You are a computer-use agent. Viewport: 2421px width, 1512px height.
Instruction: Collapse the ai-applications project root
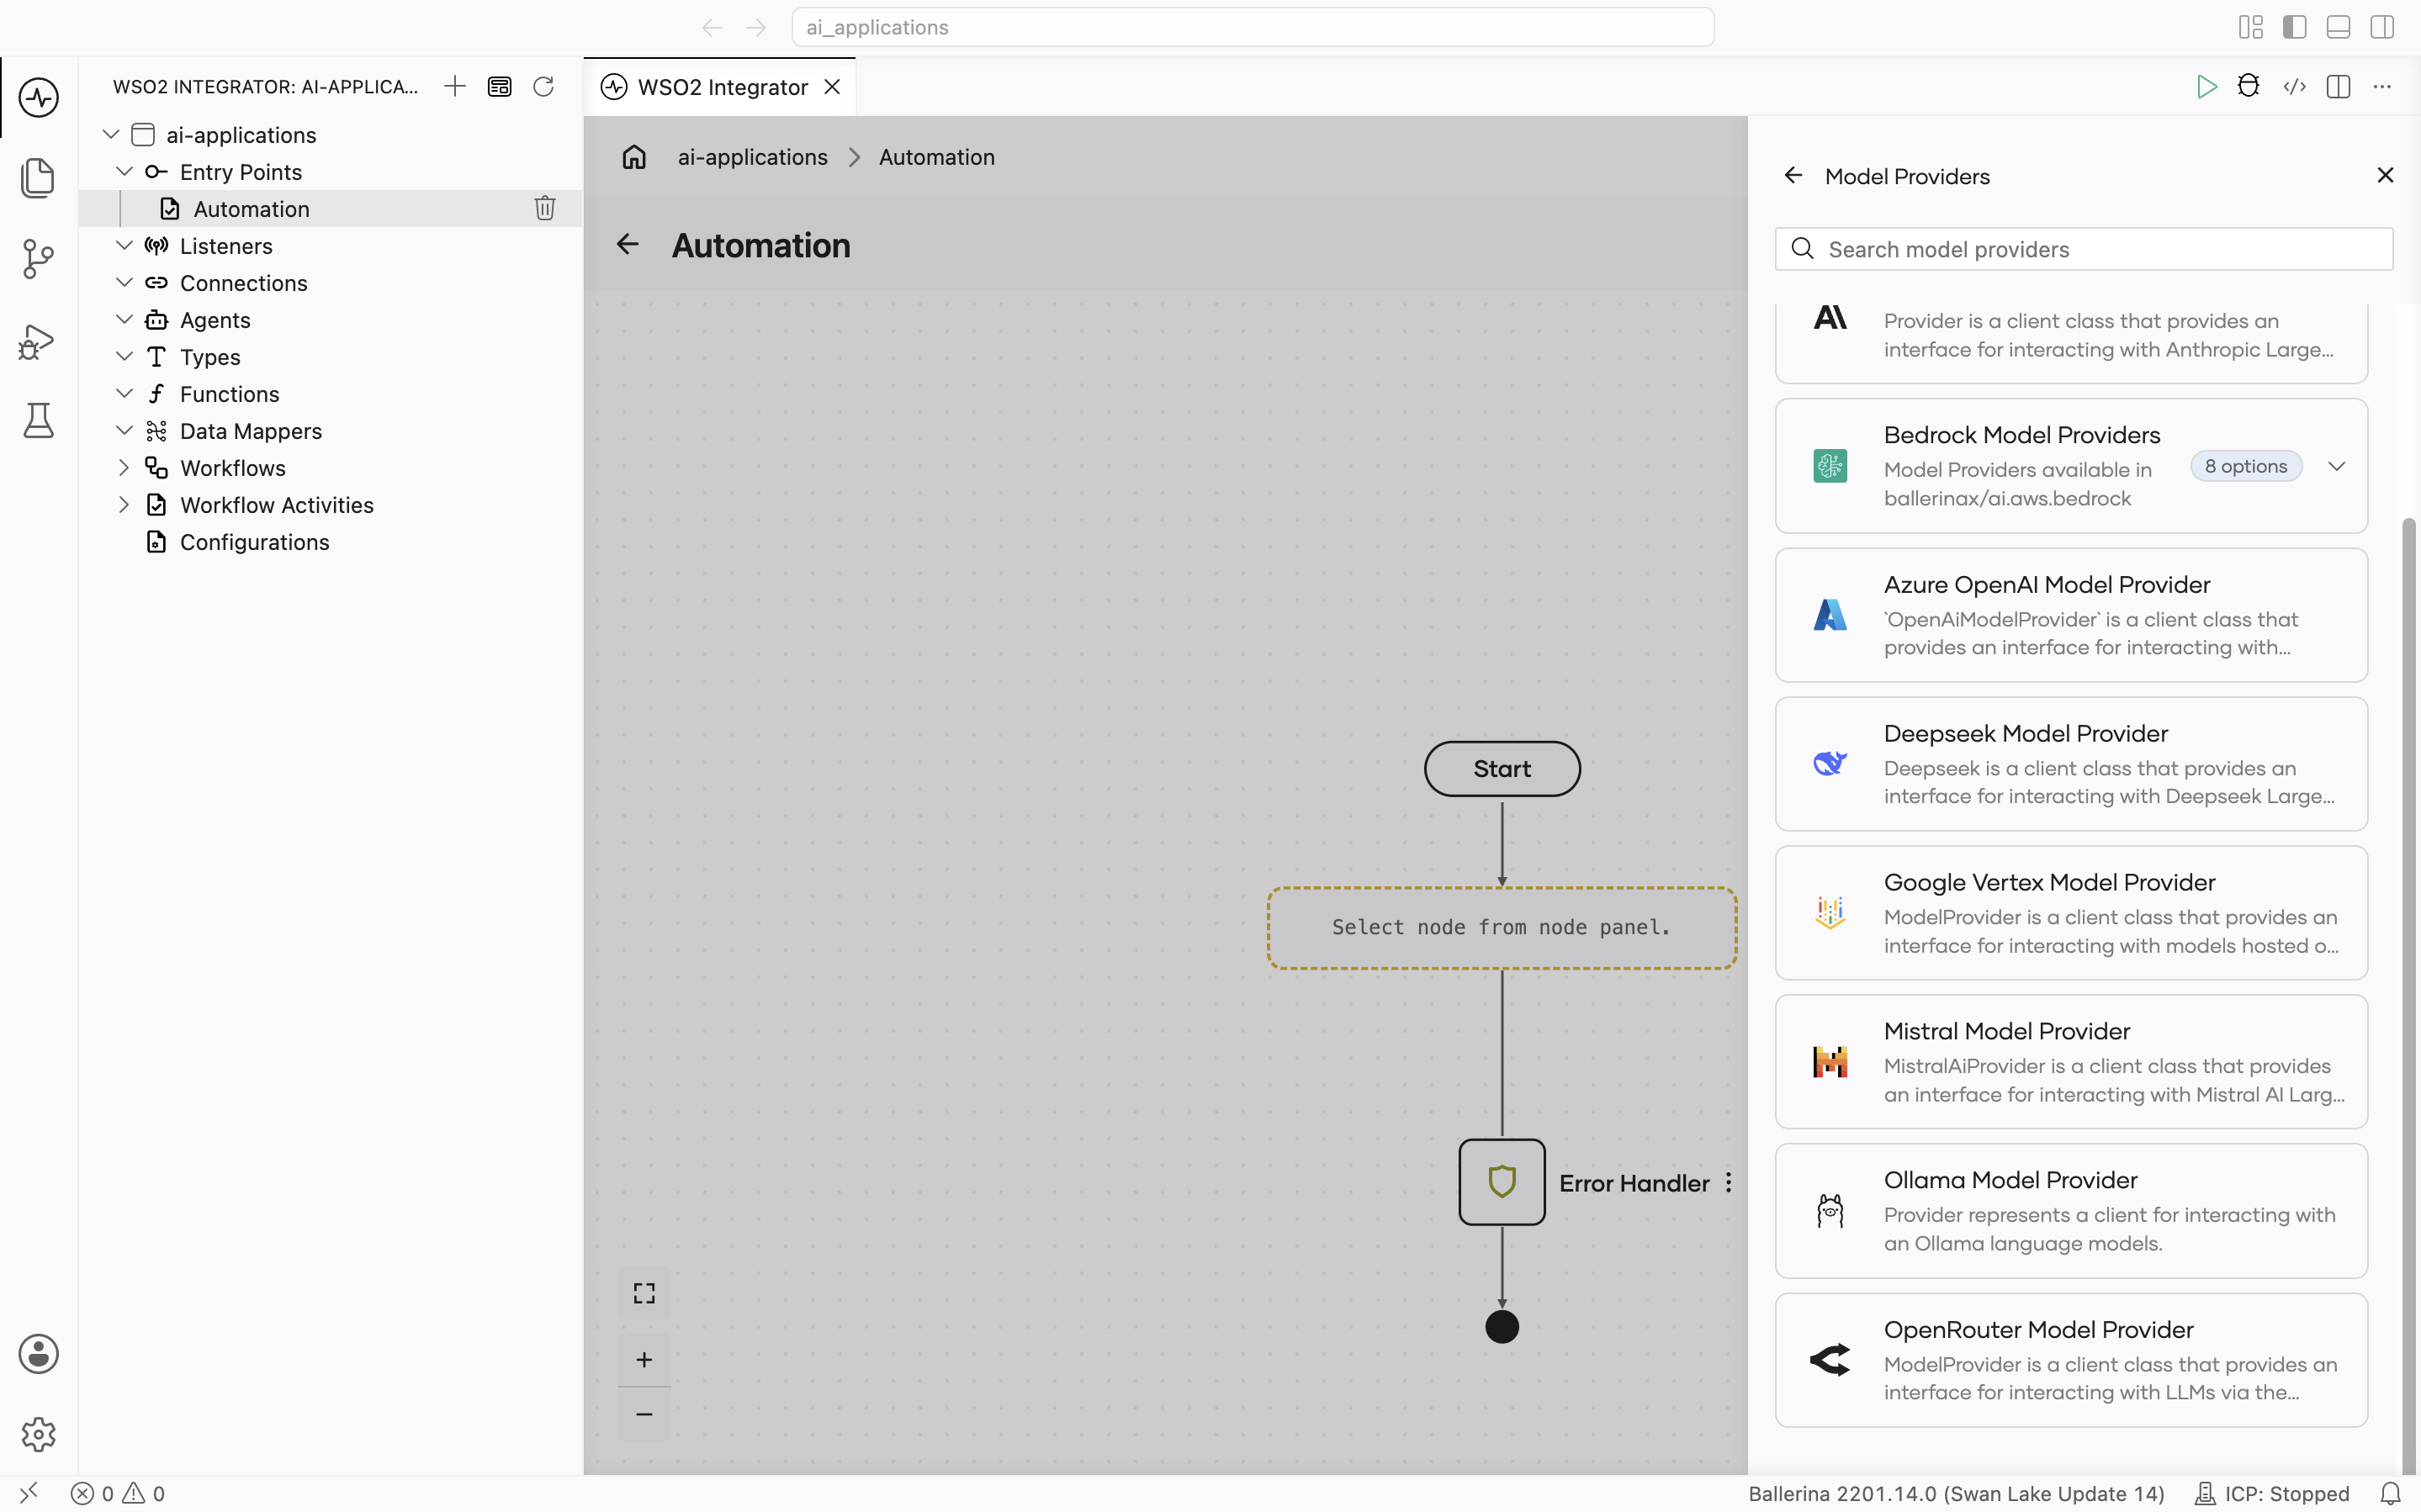coord(111,134)
